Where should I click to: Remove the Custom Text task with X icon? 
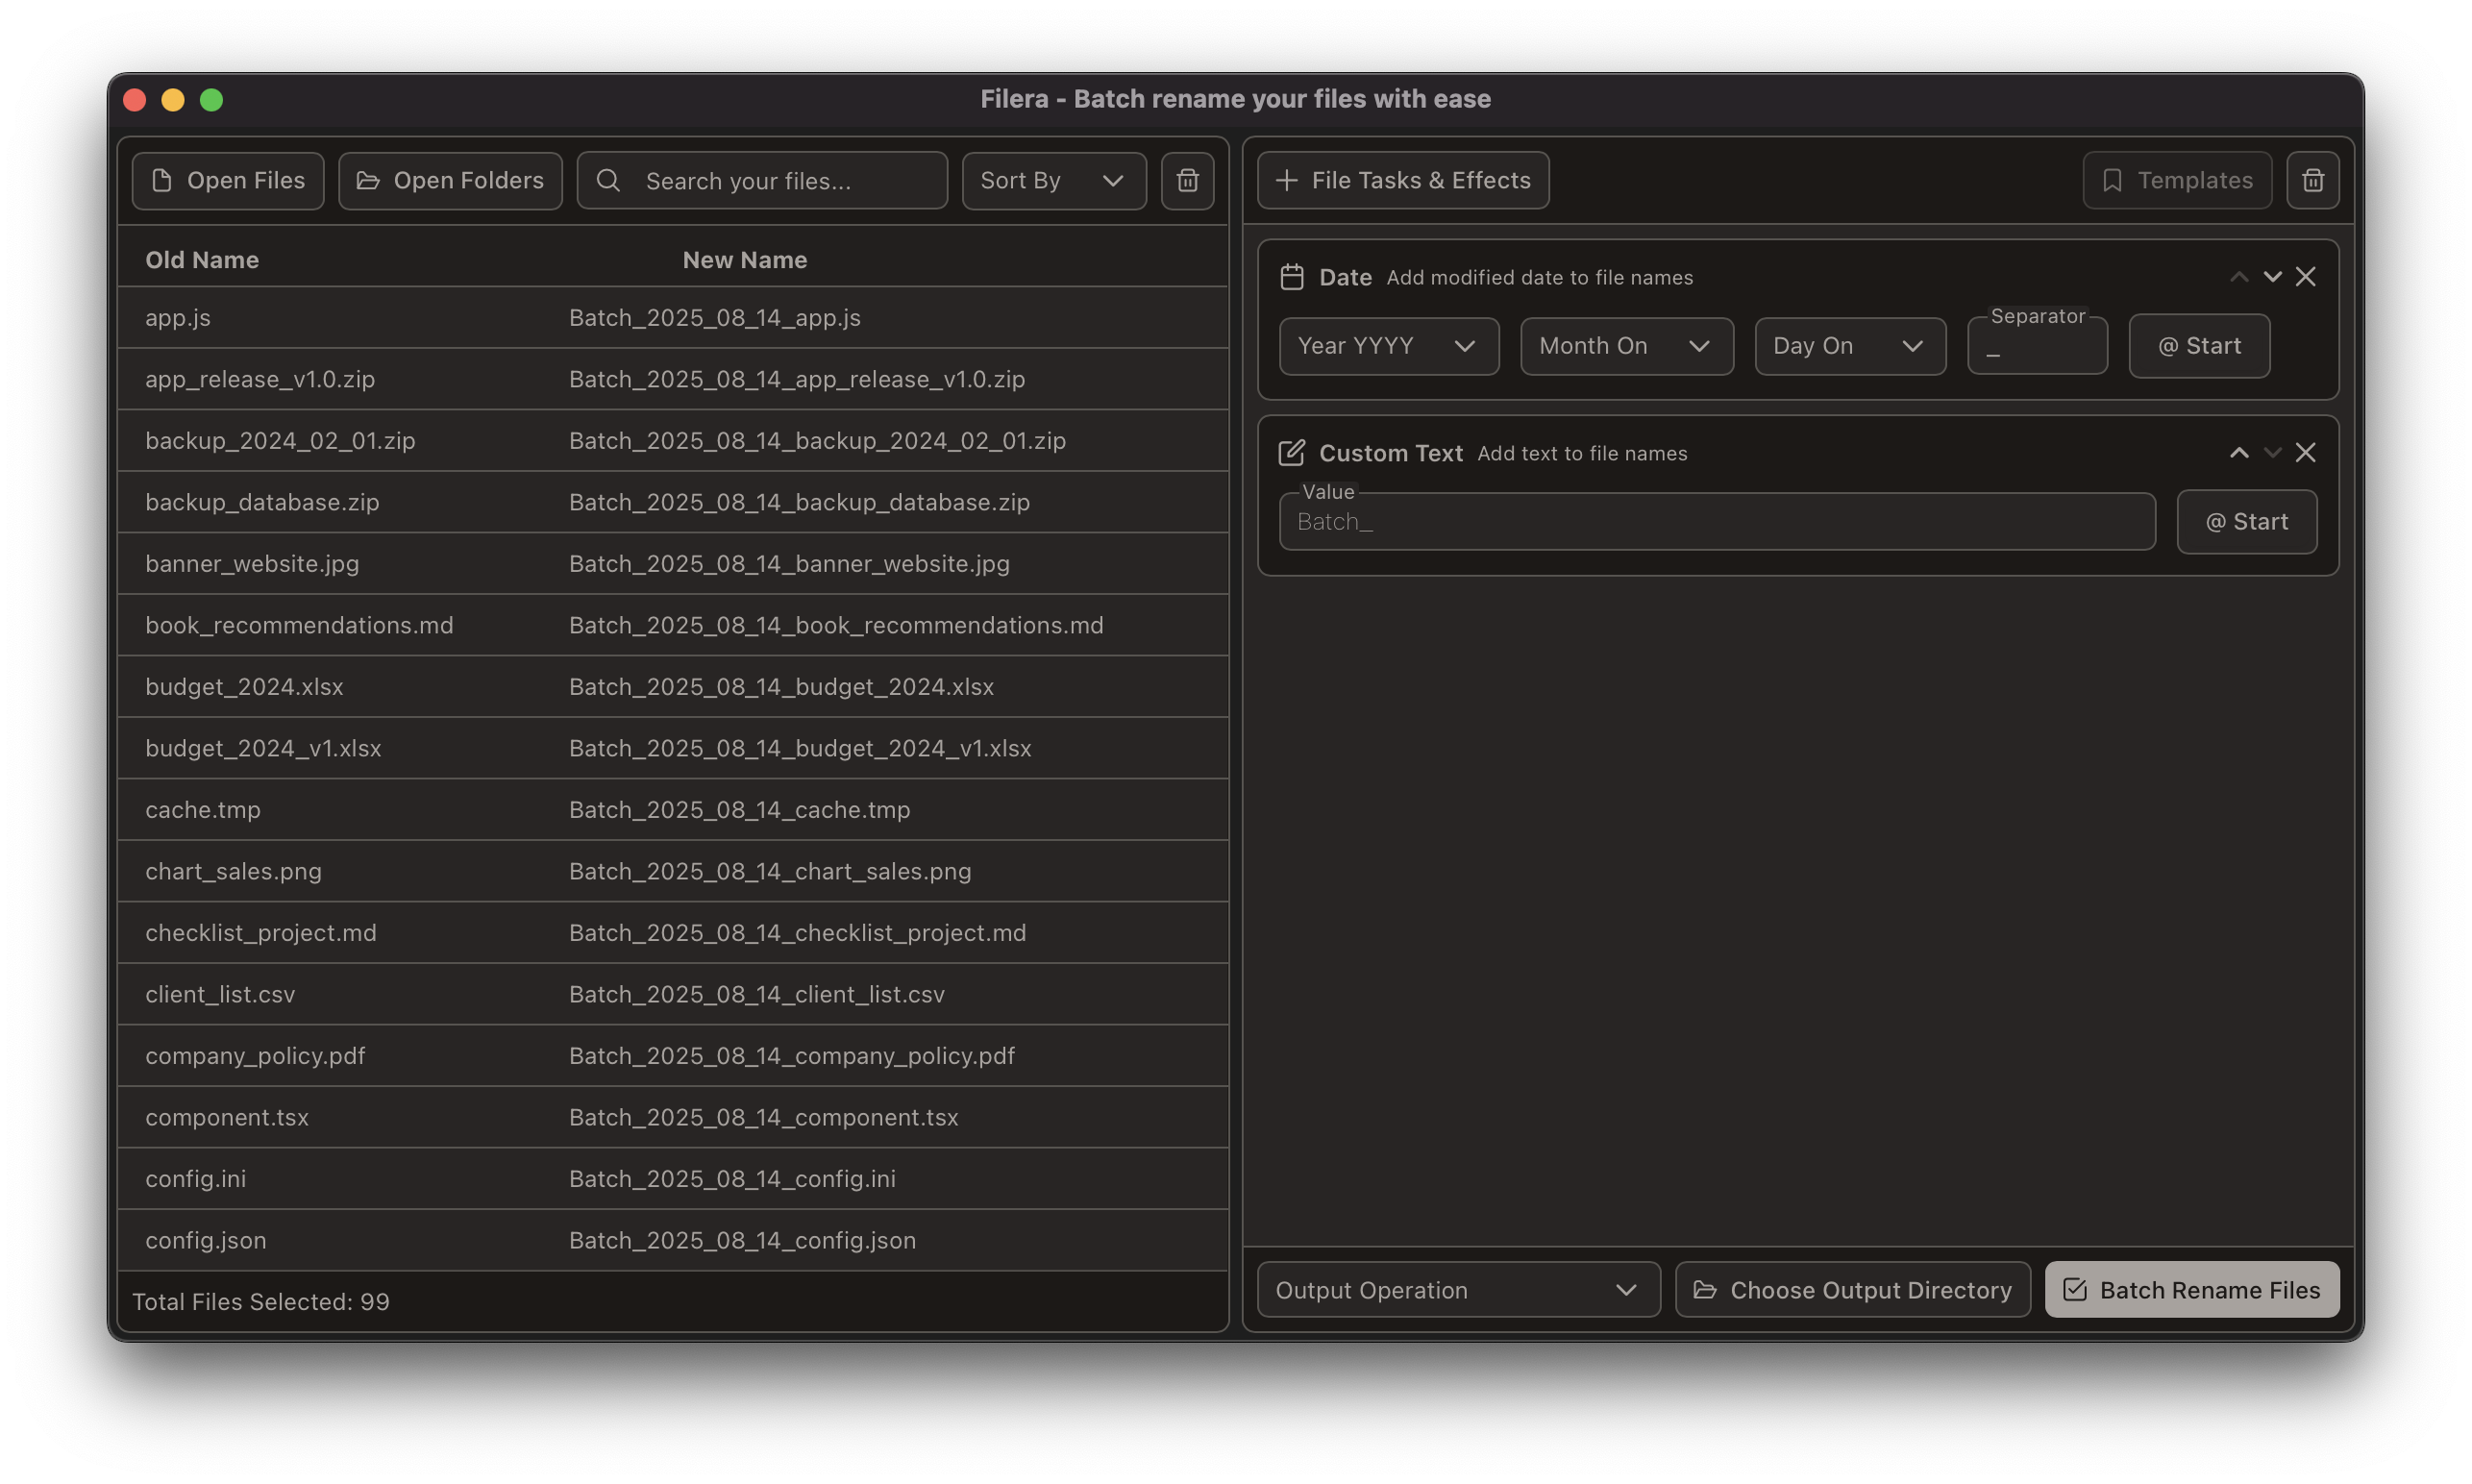2305,453
